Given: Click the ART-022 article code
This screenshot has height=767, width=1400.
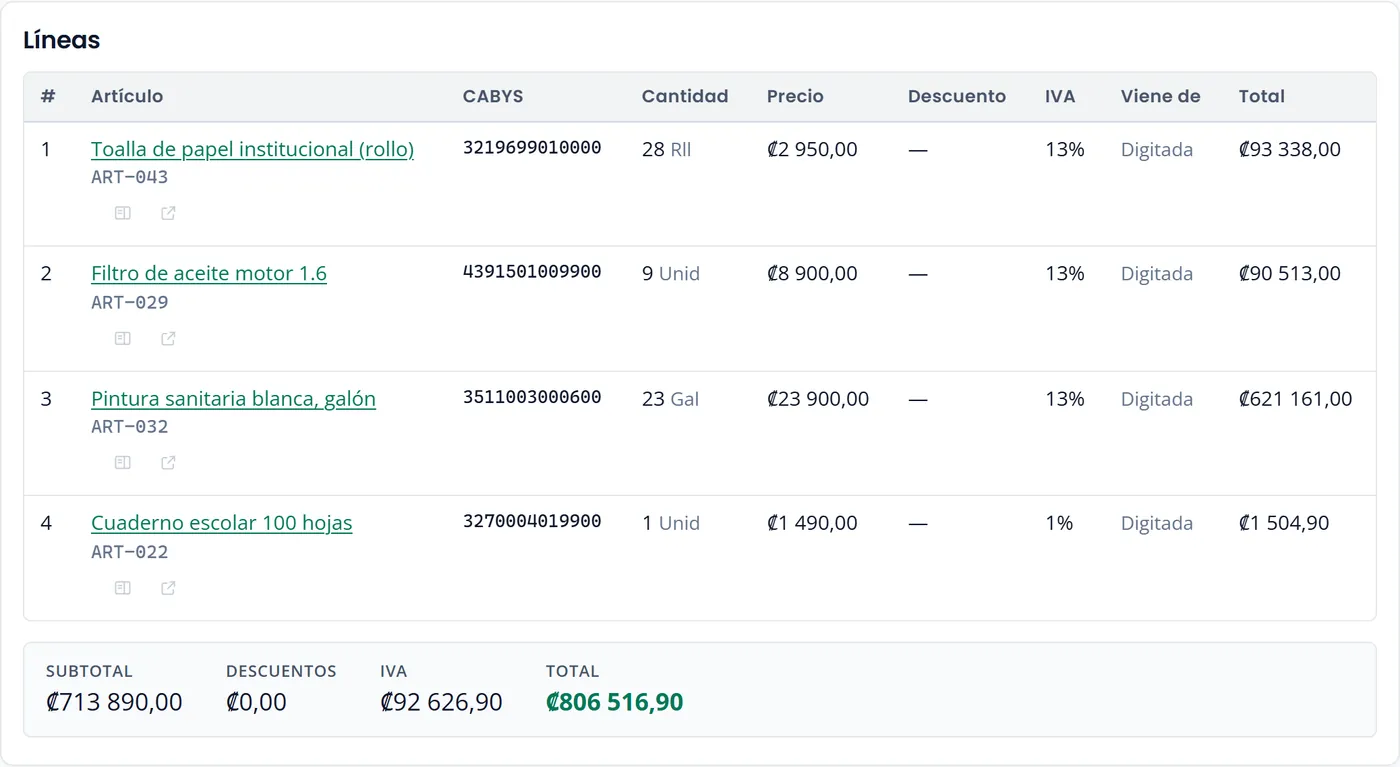Looking at the screenshot, I should click(x=130, y=551).
